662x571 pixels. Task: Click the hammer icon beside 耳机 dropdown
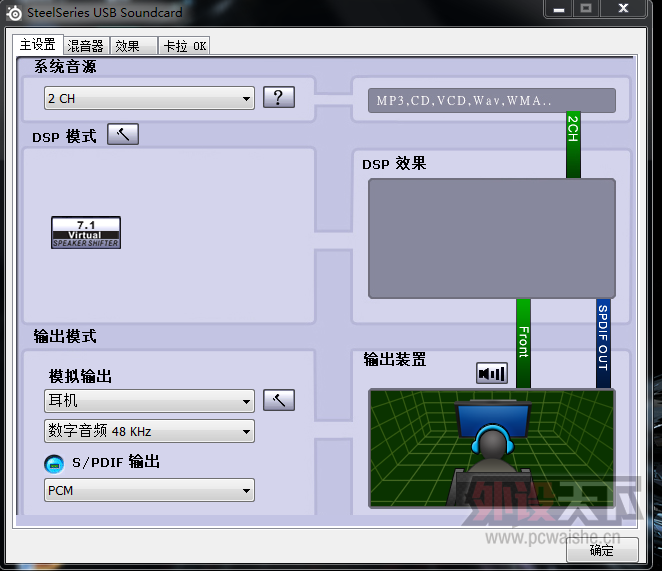279,401
